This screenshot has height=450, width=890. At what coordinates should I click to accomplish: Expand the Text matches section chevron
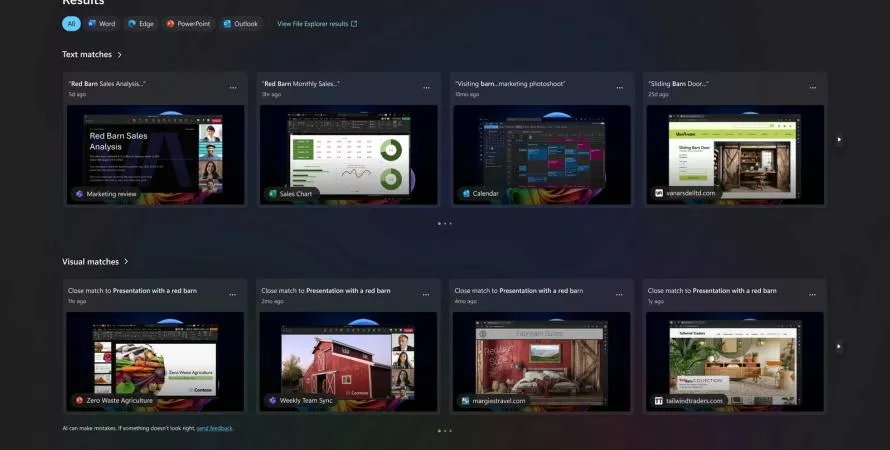119,54
